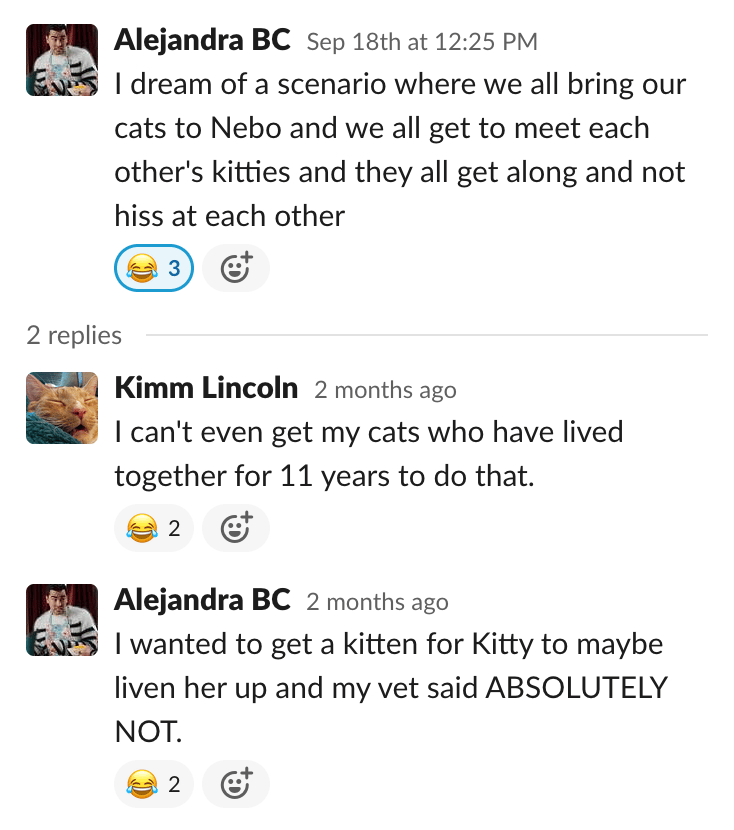Image resolution: width=734 pixels, height=830 pixels.
Task: Click the timestamp on Kimm Lincoln's reply
Action: coord(385,390)
